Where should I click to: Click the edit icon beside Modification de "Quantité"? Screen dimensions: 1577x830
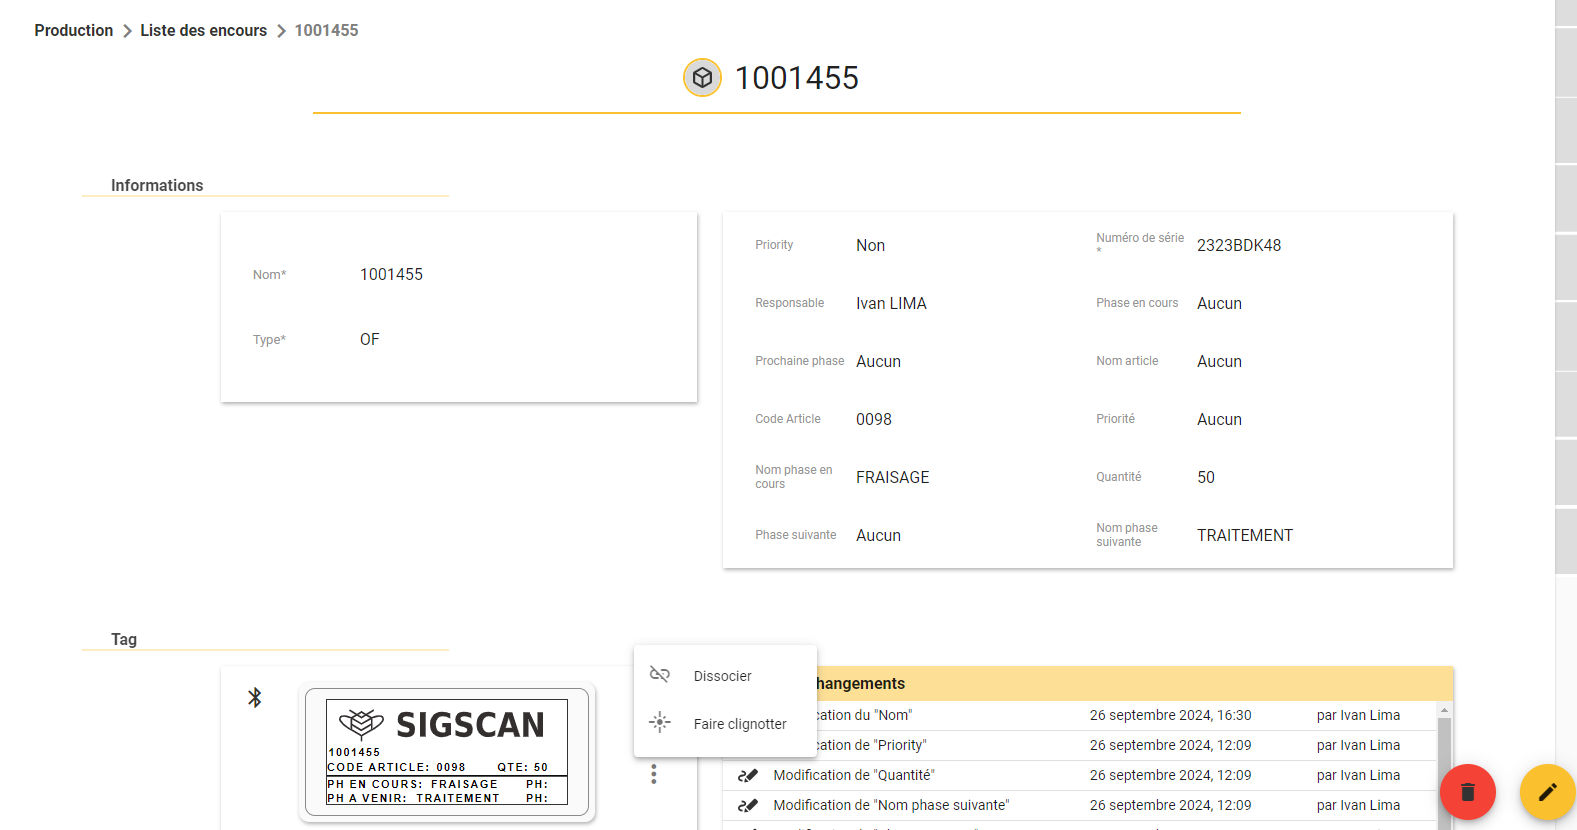click(748, 775)
